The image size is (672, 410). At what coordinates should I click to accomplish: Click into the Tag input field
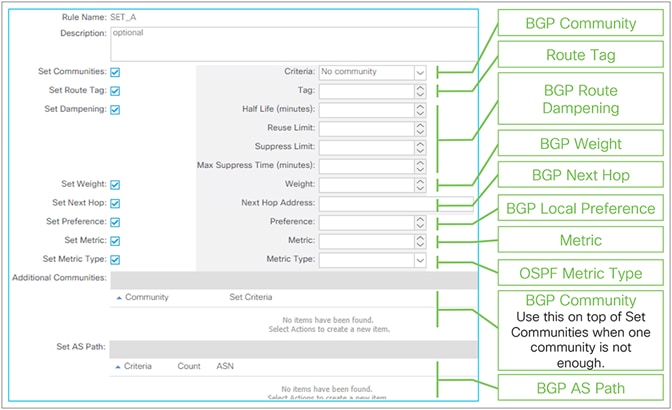pyautogui.click(x=367, y=91)
